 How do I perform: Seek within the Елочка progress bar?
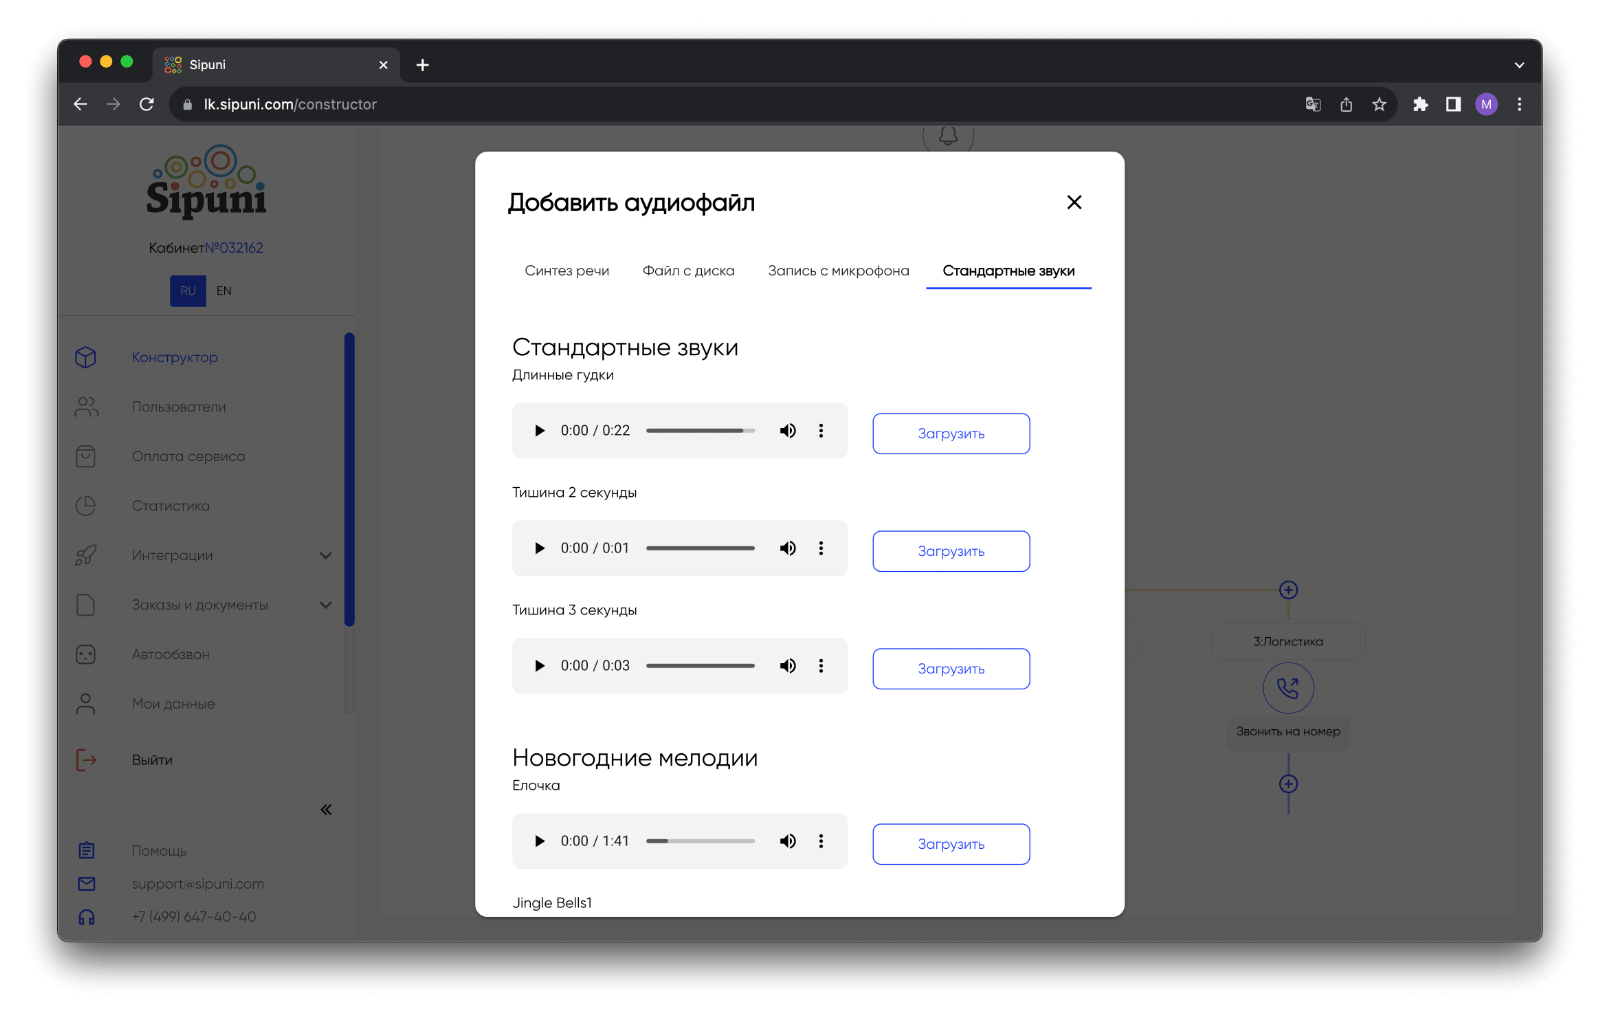click(x=700, y=841)
